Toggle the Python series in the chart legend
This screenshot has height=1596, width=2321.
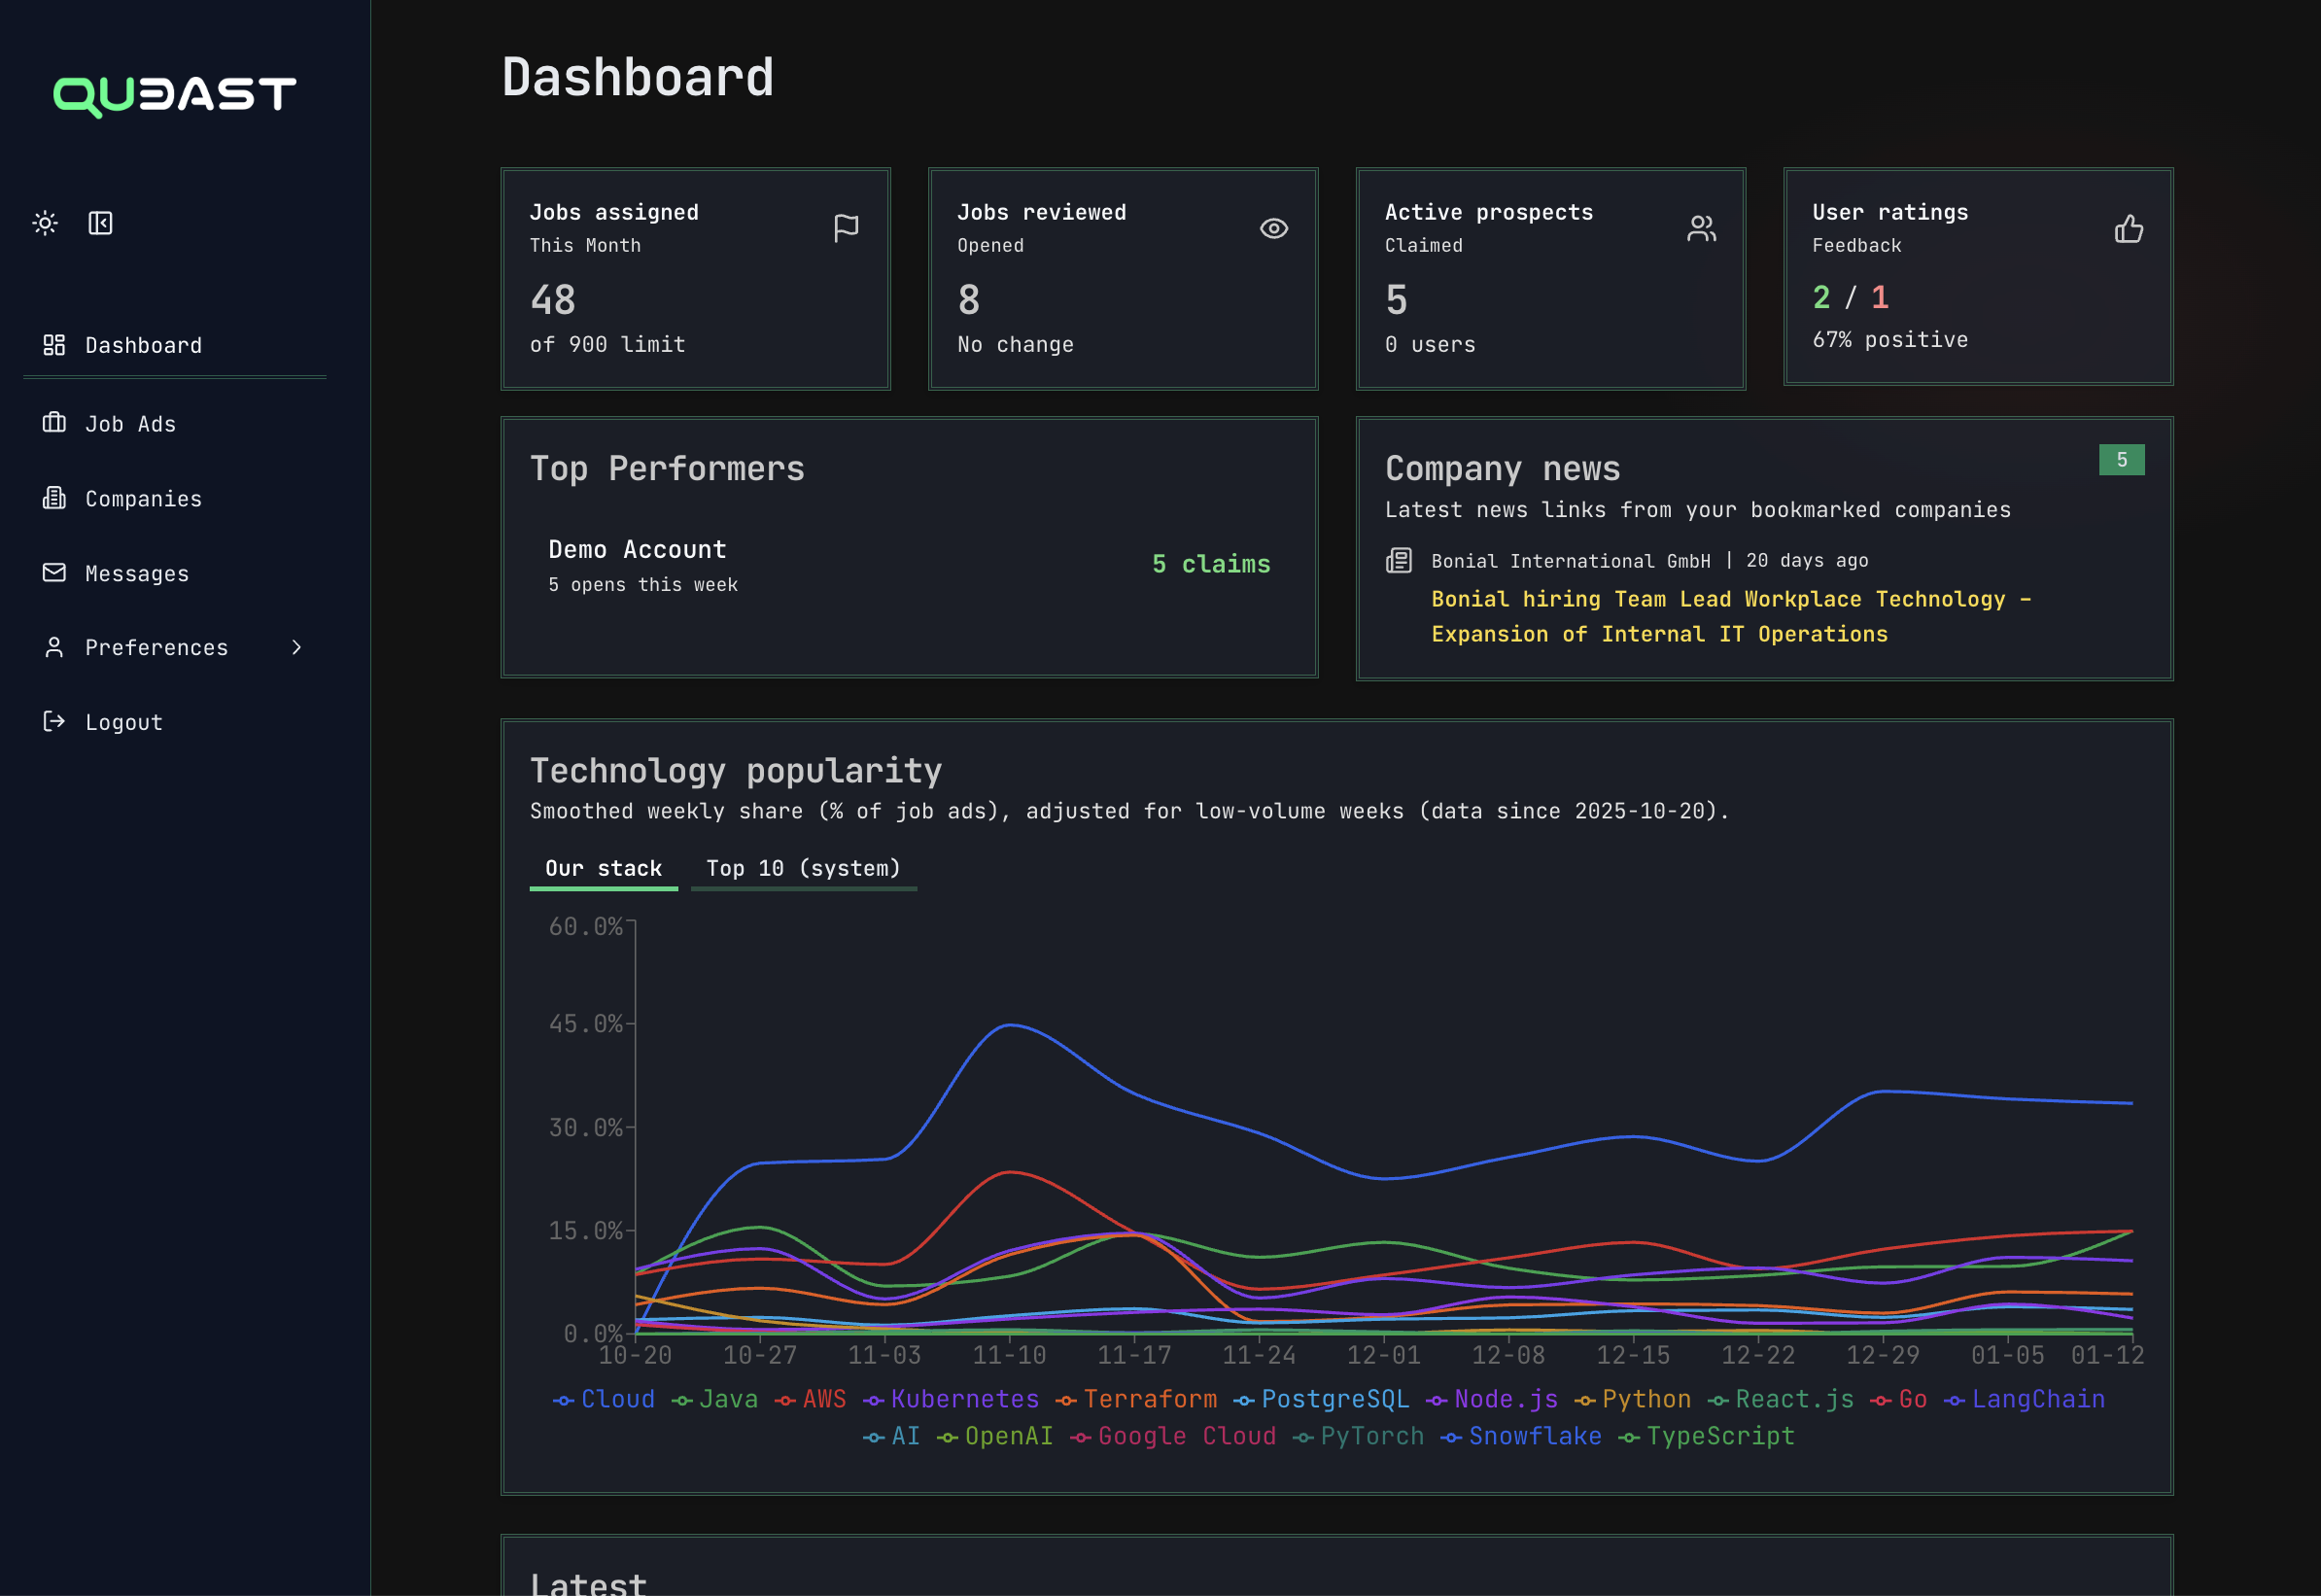coord(1643,1398)
